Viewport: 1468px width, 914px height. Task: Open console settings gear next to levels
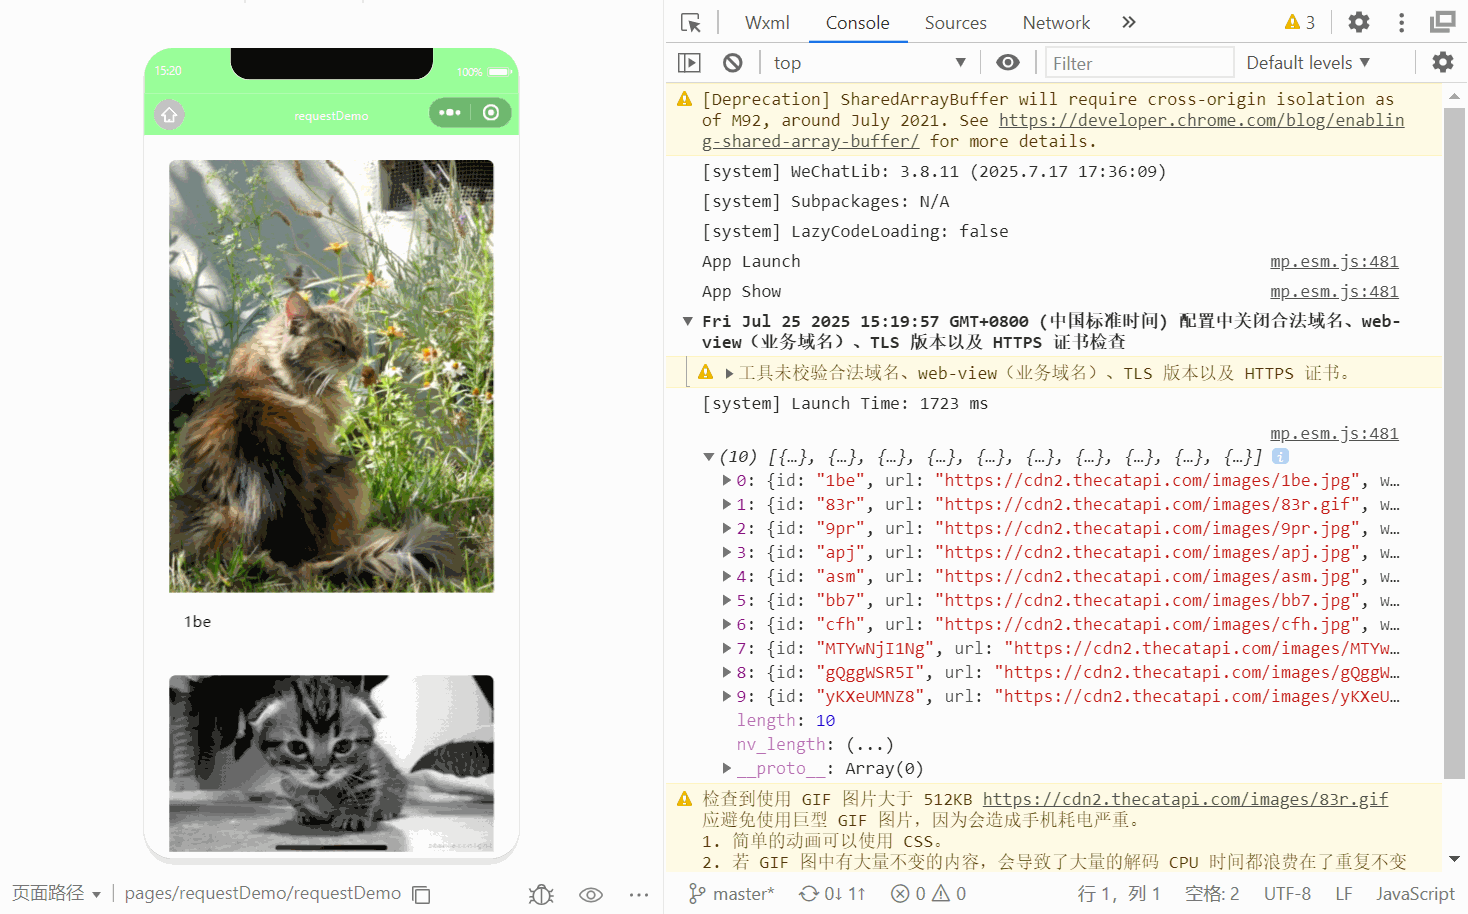[x=1442, y=62]
